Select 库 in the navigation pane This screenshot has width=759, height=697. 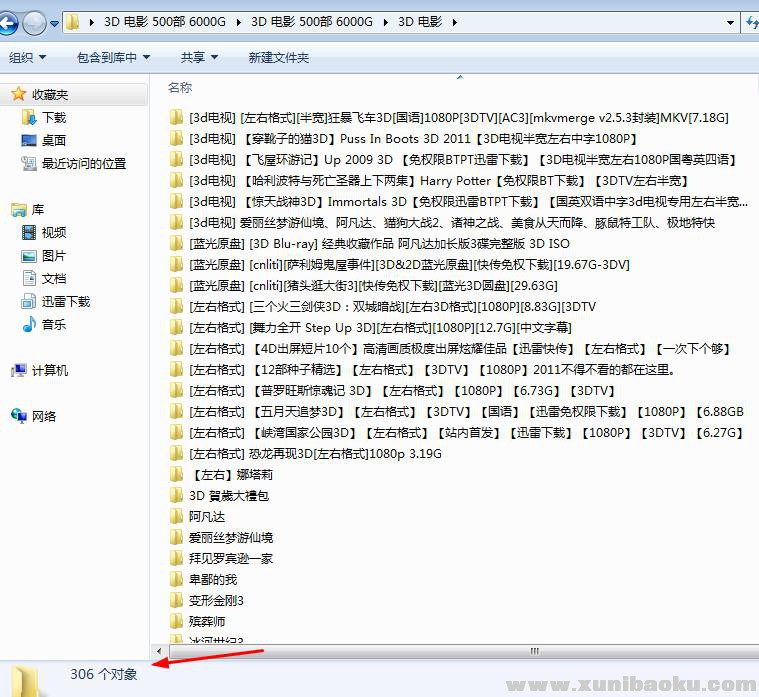pos(38,210)
